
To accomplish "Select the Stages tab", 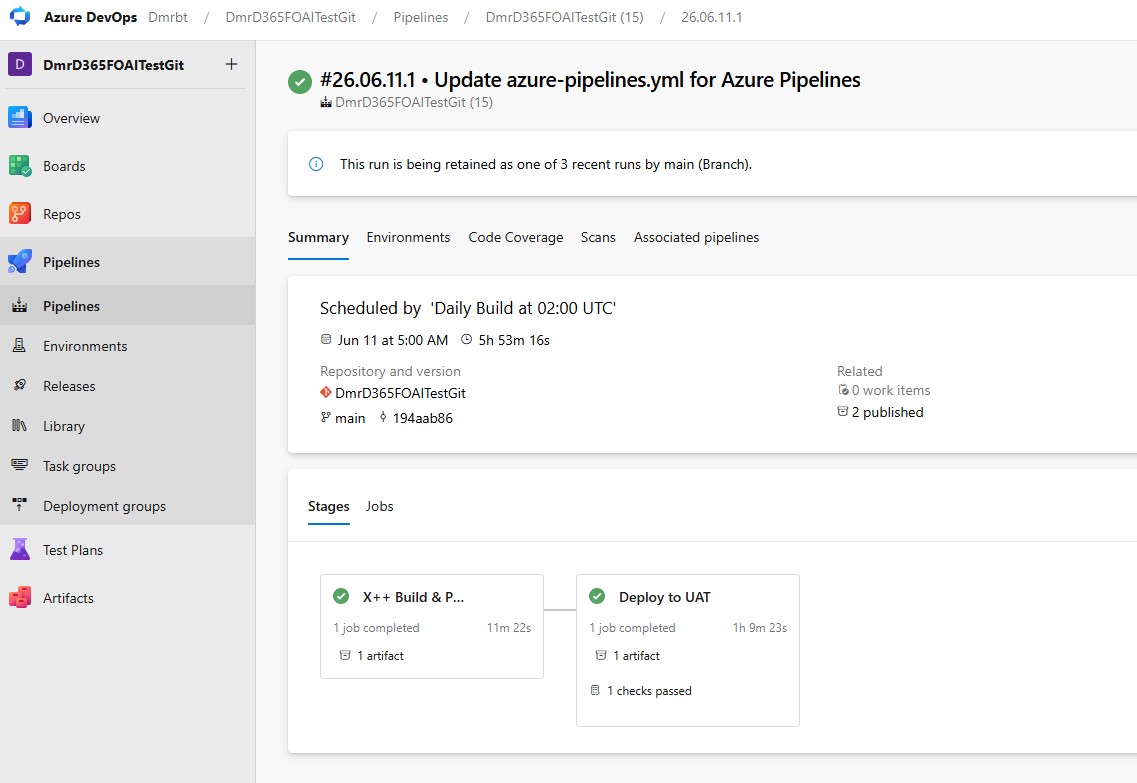I will (328, 506).
